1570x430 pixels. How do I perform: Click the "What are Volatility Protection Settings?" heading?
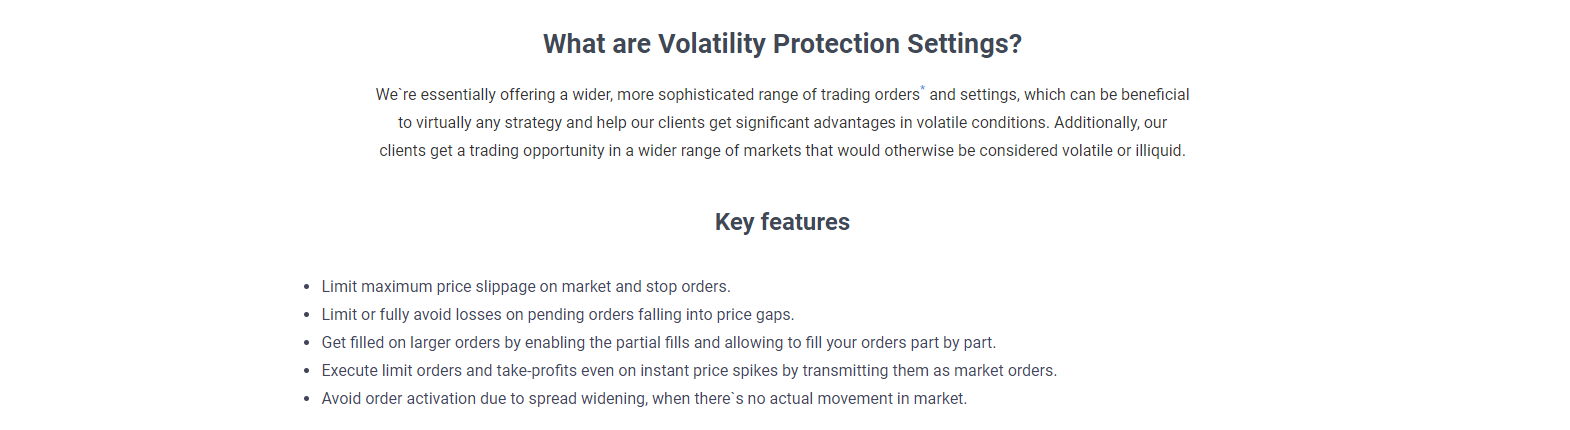click(782, 44)
